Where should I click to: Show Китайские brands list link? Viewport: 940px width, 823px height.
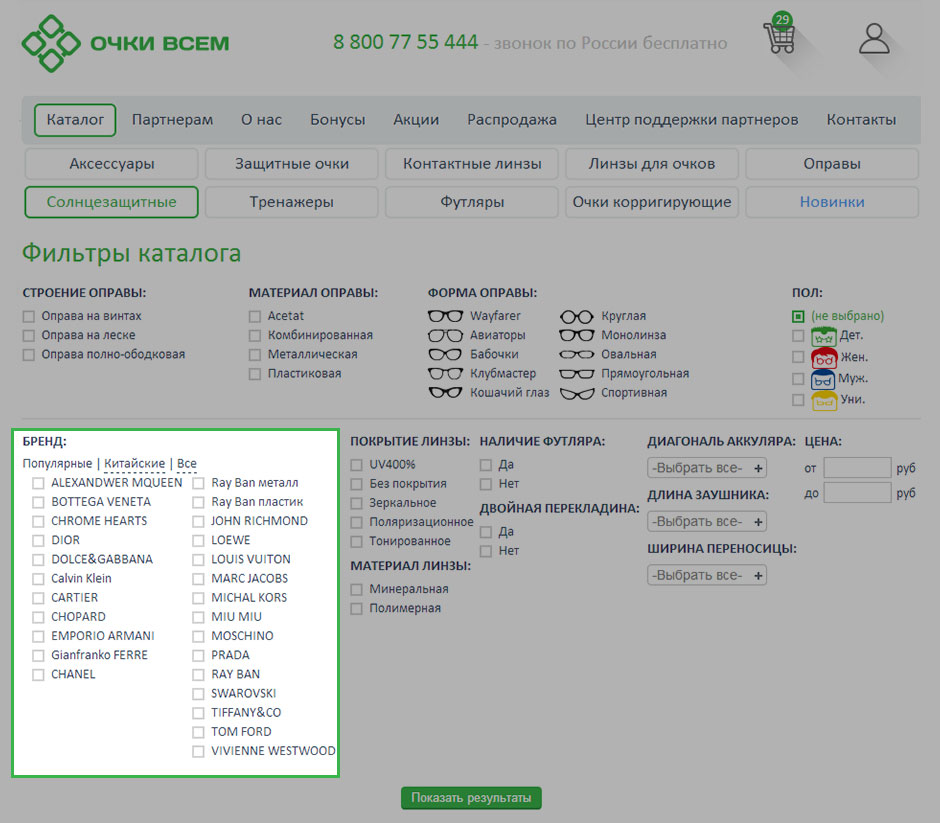point(135,464)
